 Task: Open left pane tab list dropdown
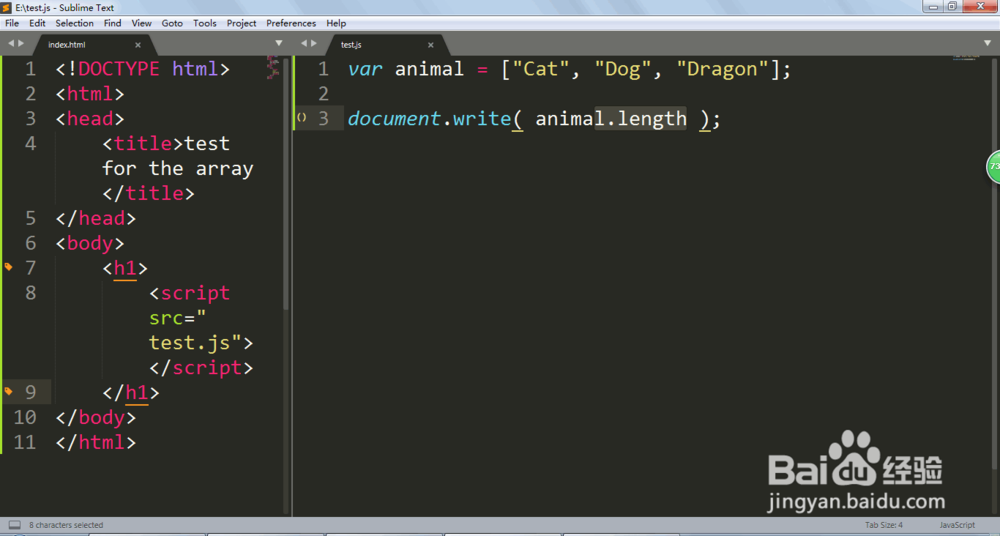[x=279, y=43]
